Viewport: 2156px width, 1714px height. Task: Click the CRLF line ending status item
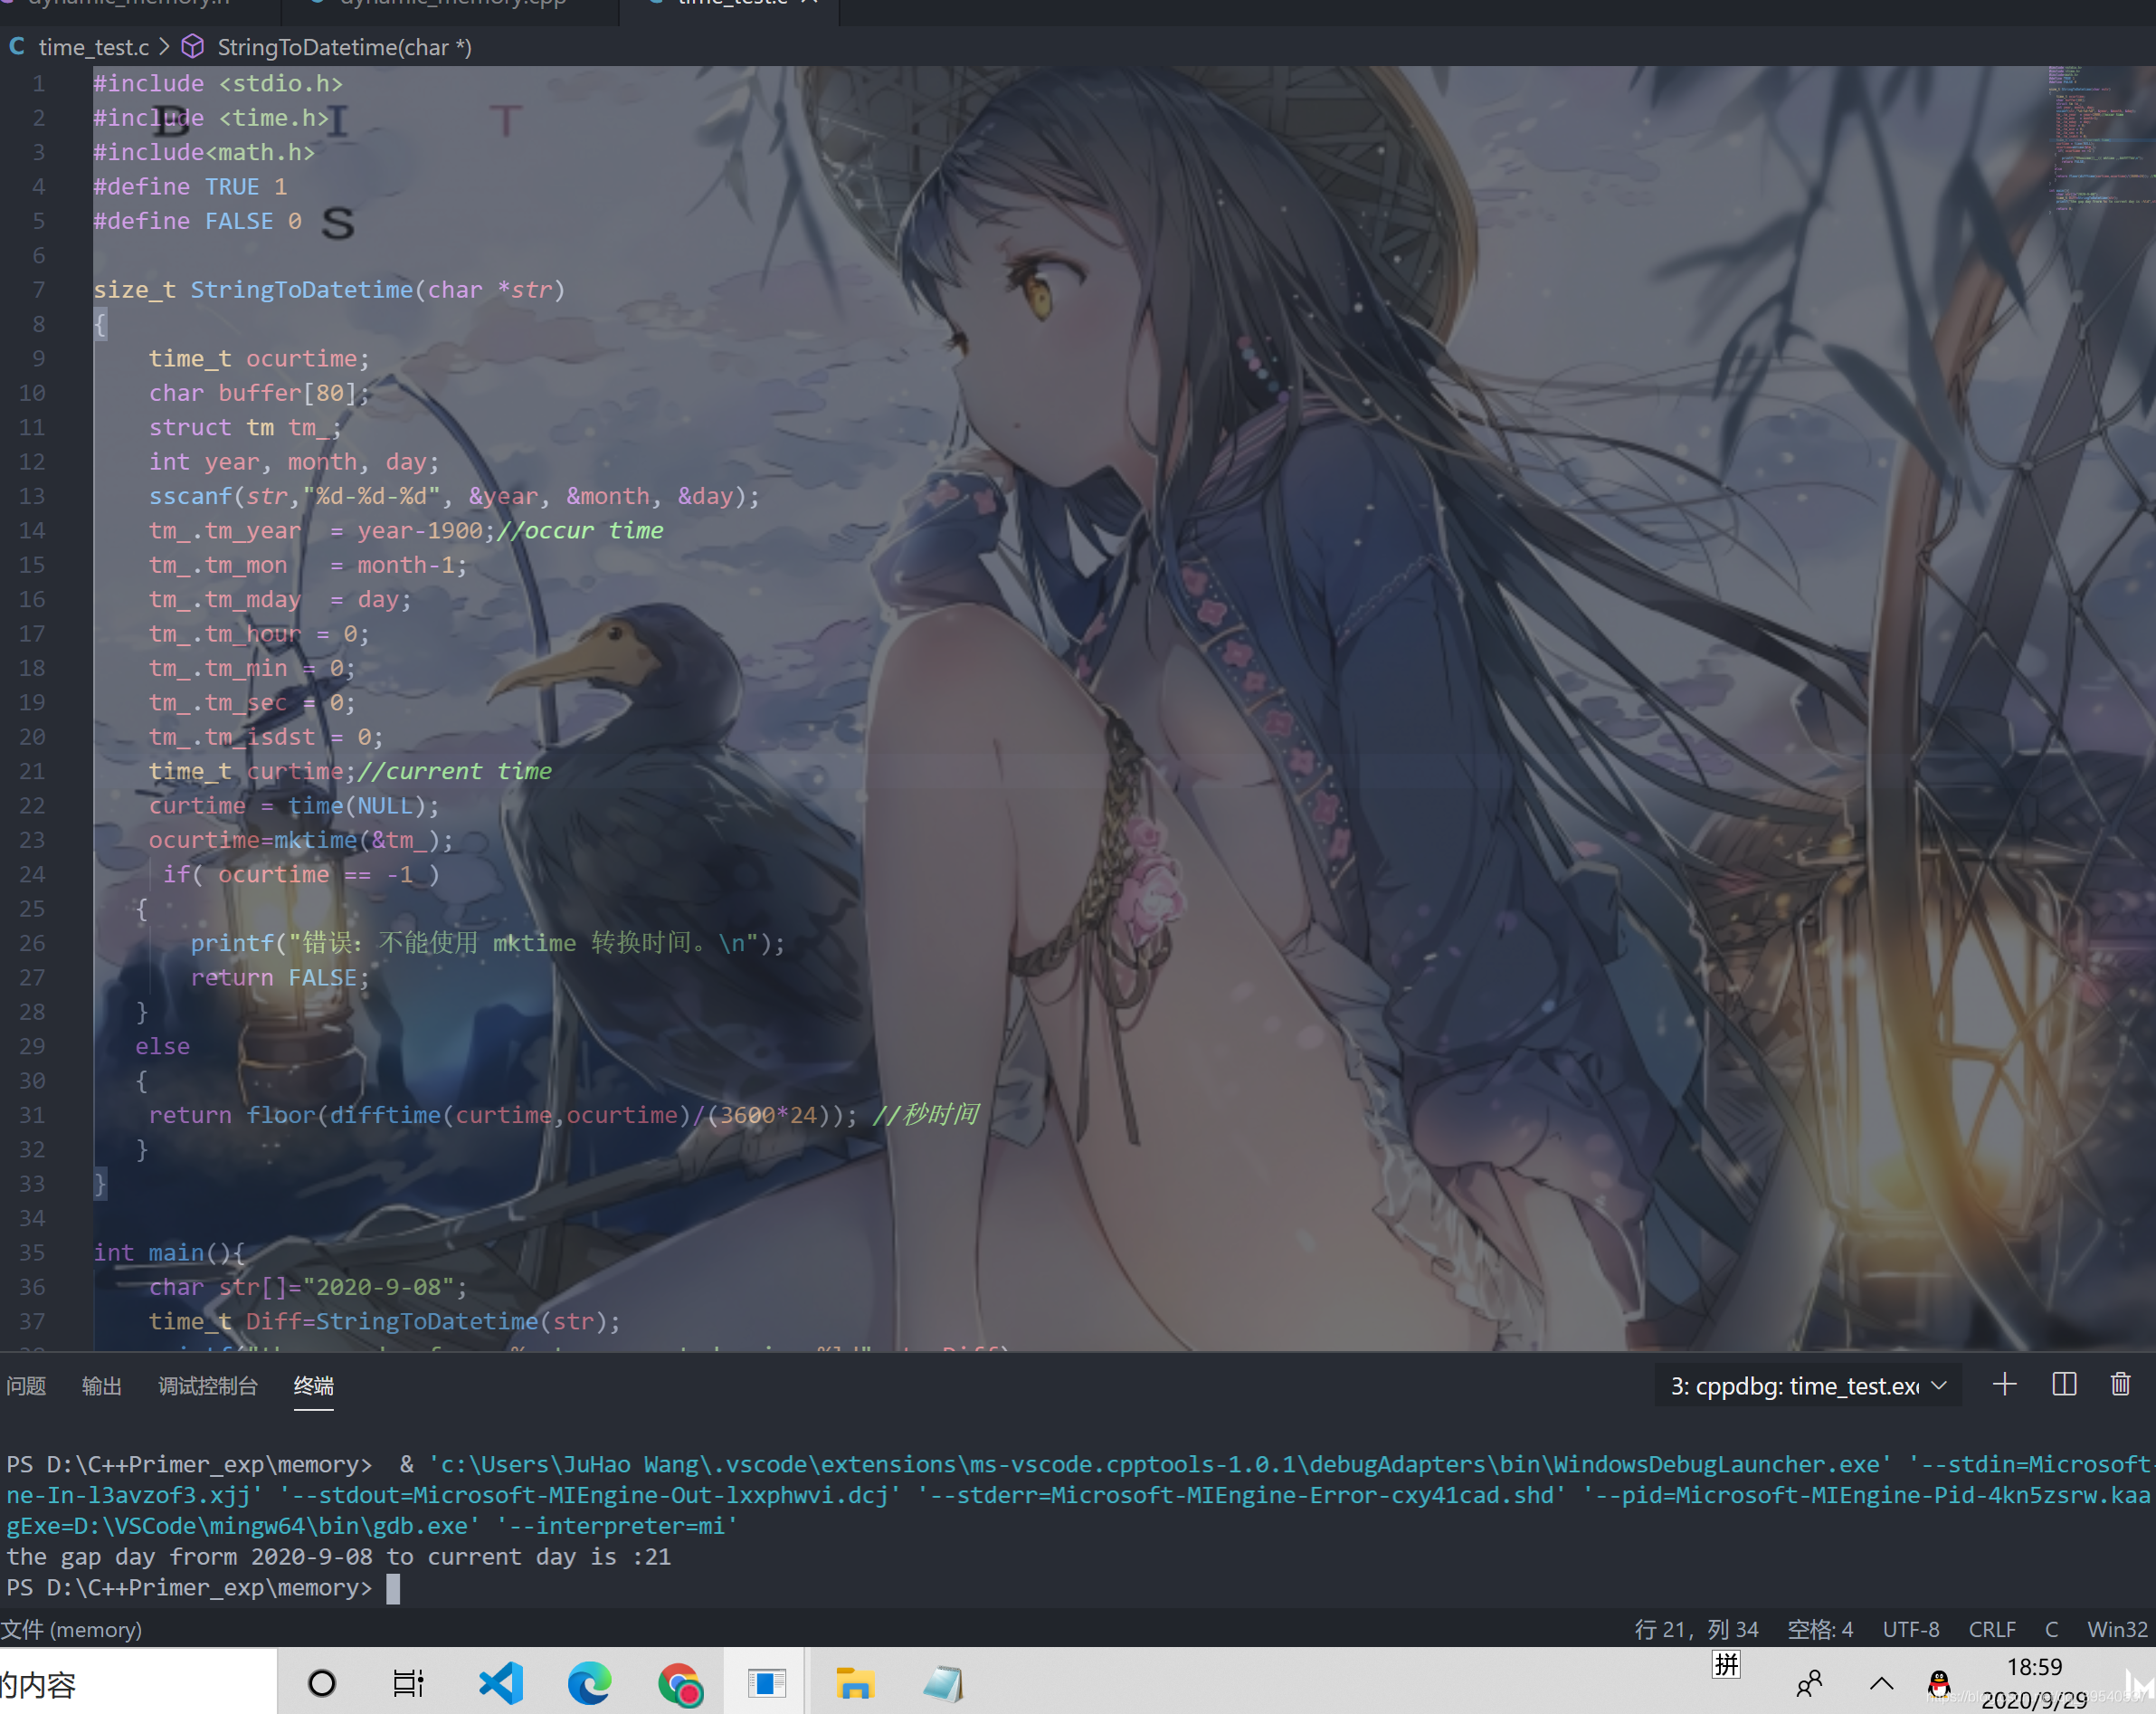(1991, 1630)
